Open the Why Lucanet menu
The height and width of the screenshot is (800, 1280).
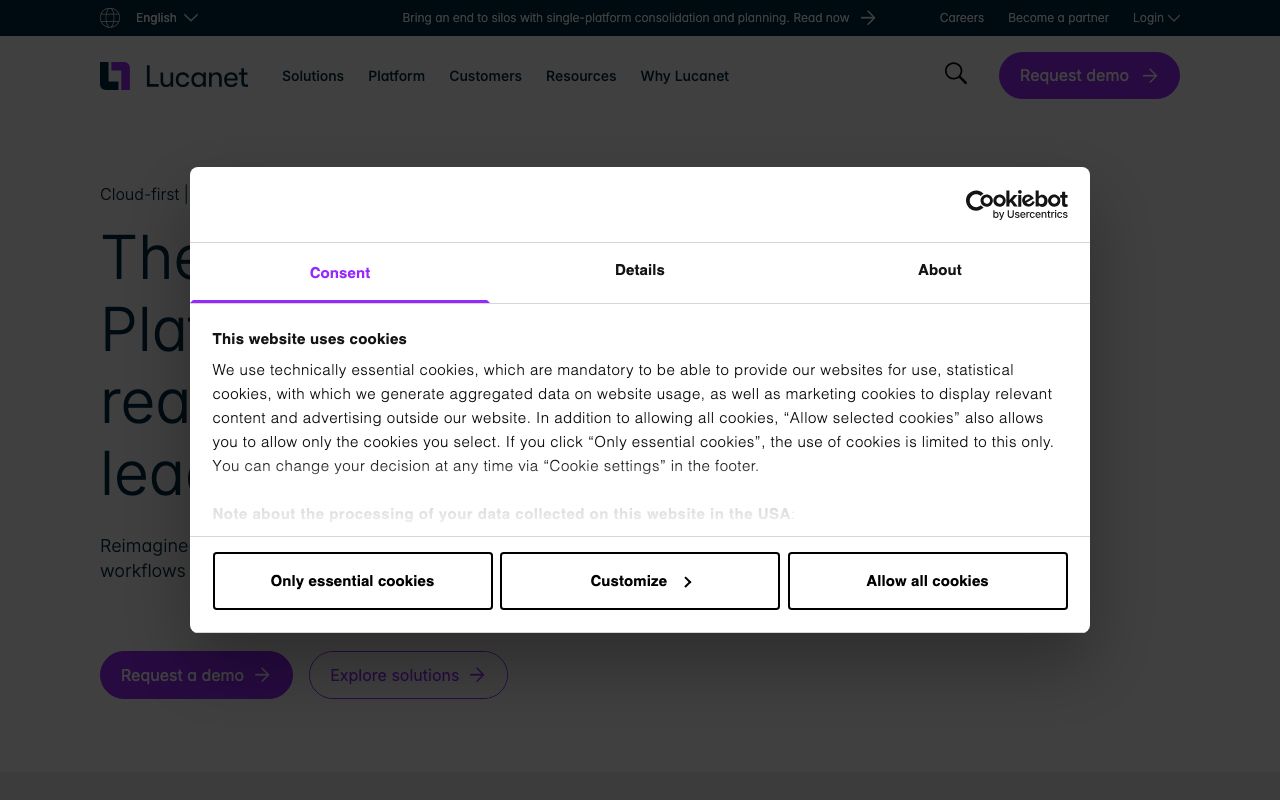[685, 76]
